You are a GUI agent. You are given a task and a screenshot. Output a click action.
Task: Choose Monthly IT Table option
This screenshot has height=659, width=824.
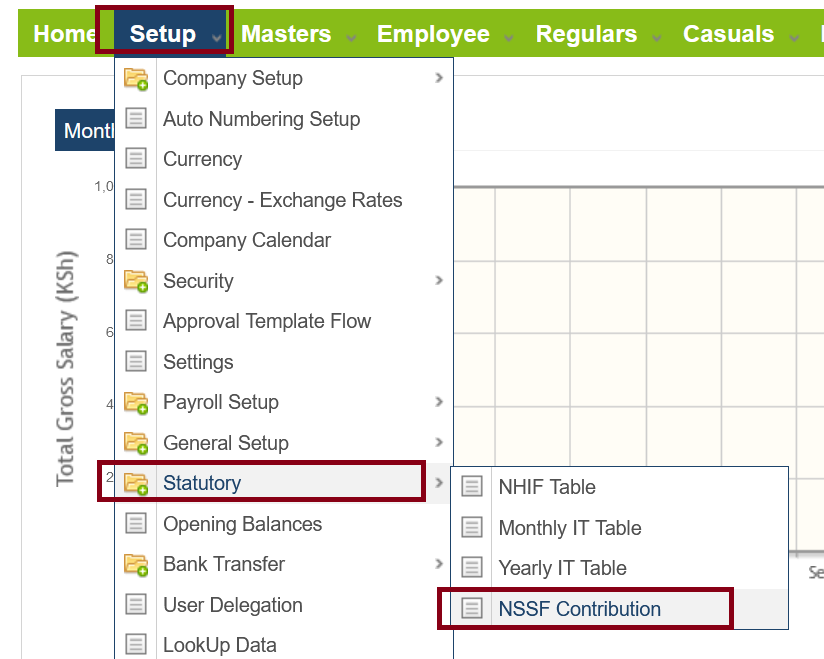click(569, 528)
